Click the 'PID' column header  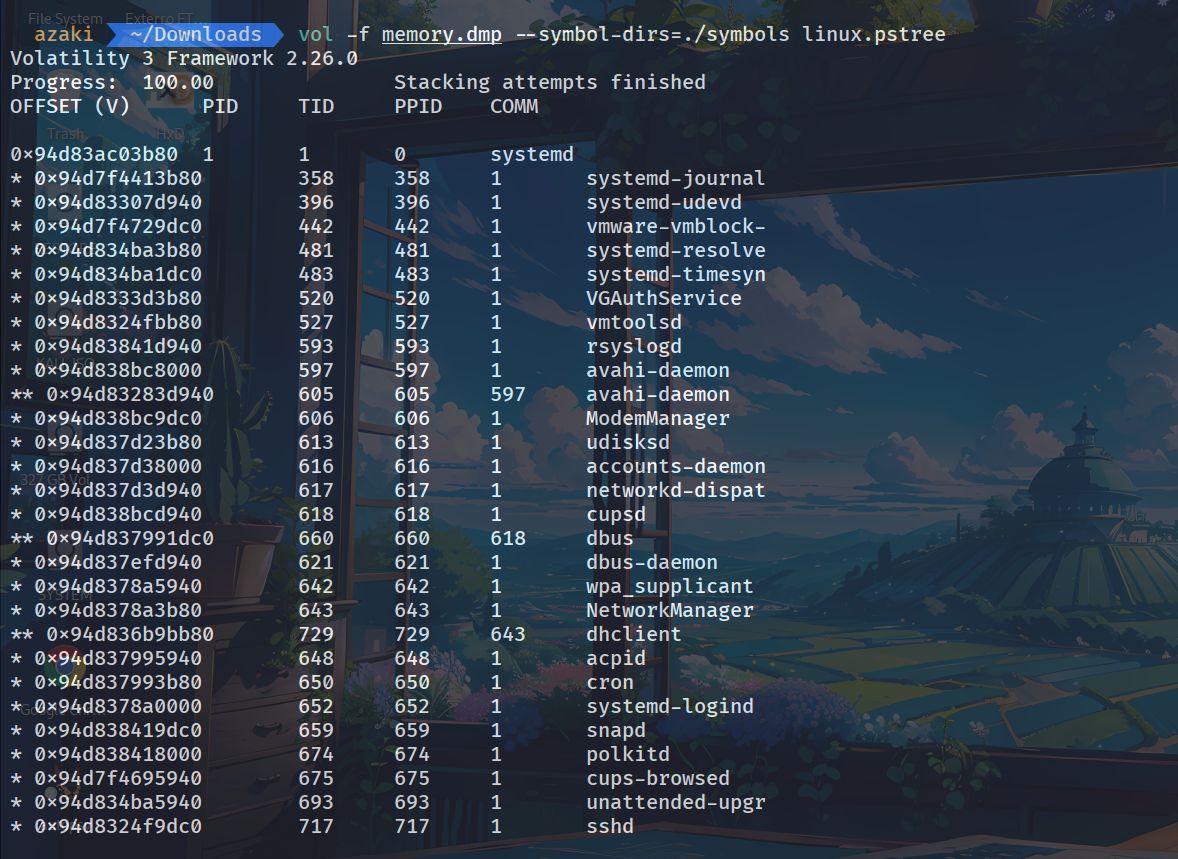pyautogui.click(x=220, y=107)
